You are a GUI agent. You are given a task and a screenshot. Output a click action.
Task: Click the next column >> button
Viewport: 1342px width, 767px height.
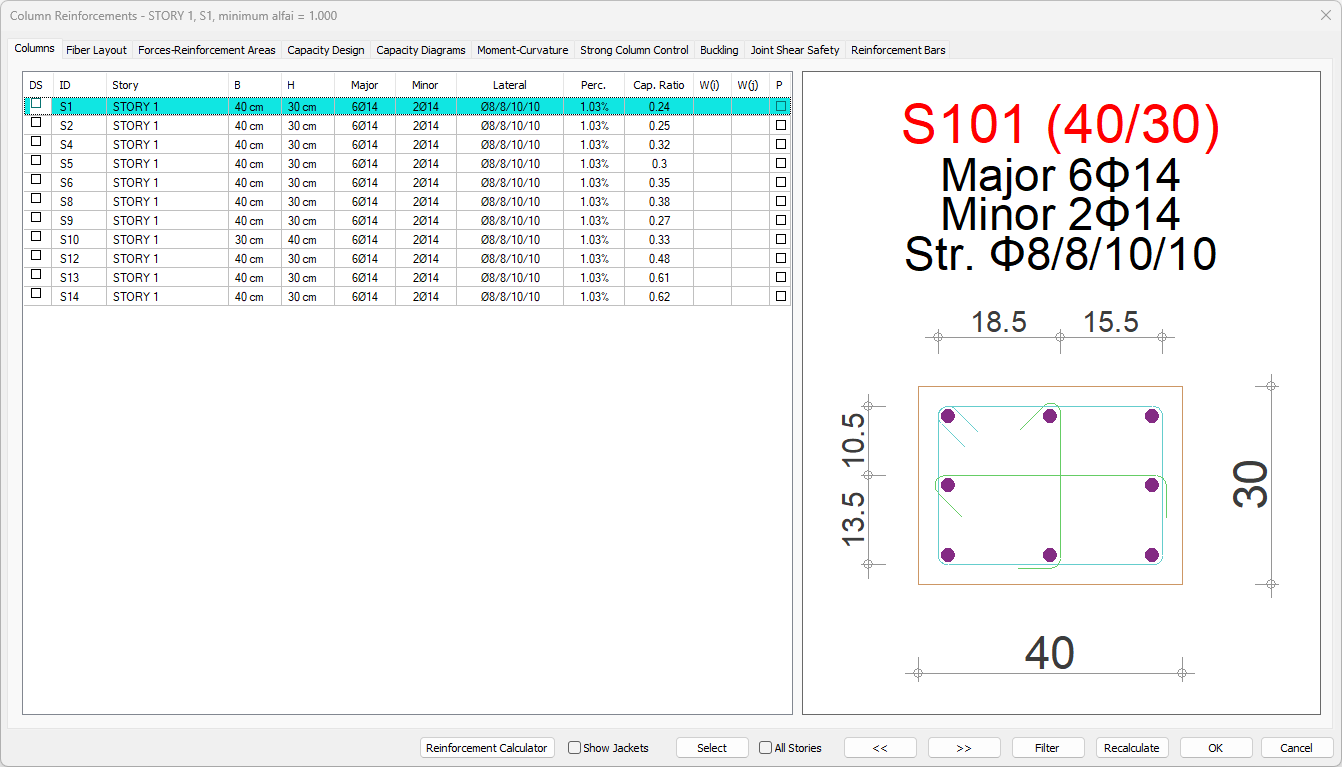coord(964,748)
